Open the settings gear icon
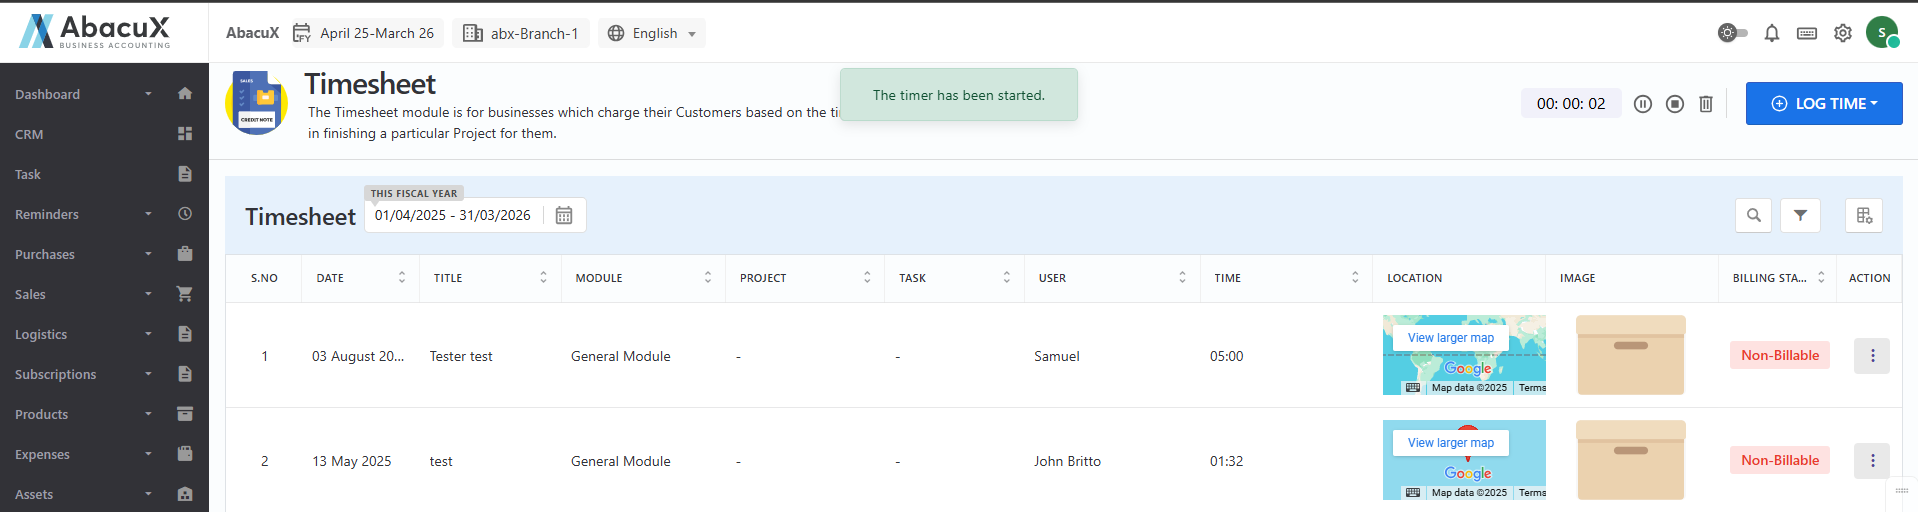 pyautogui.click(x=1843, y=33)
